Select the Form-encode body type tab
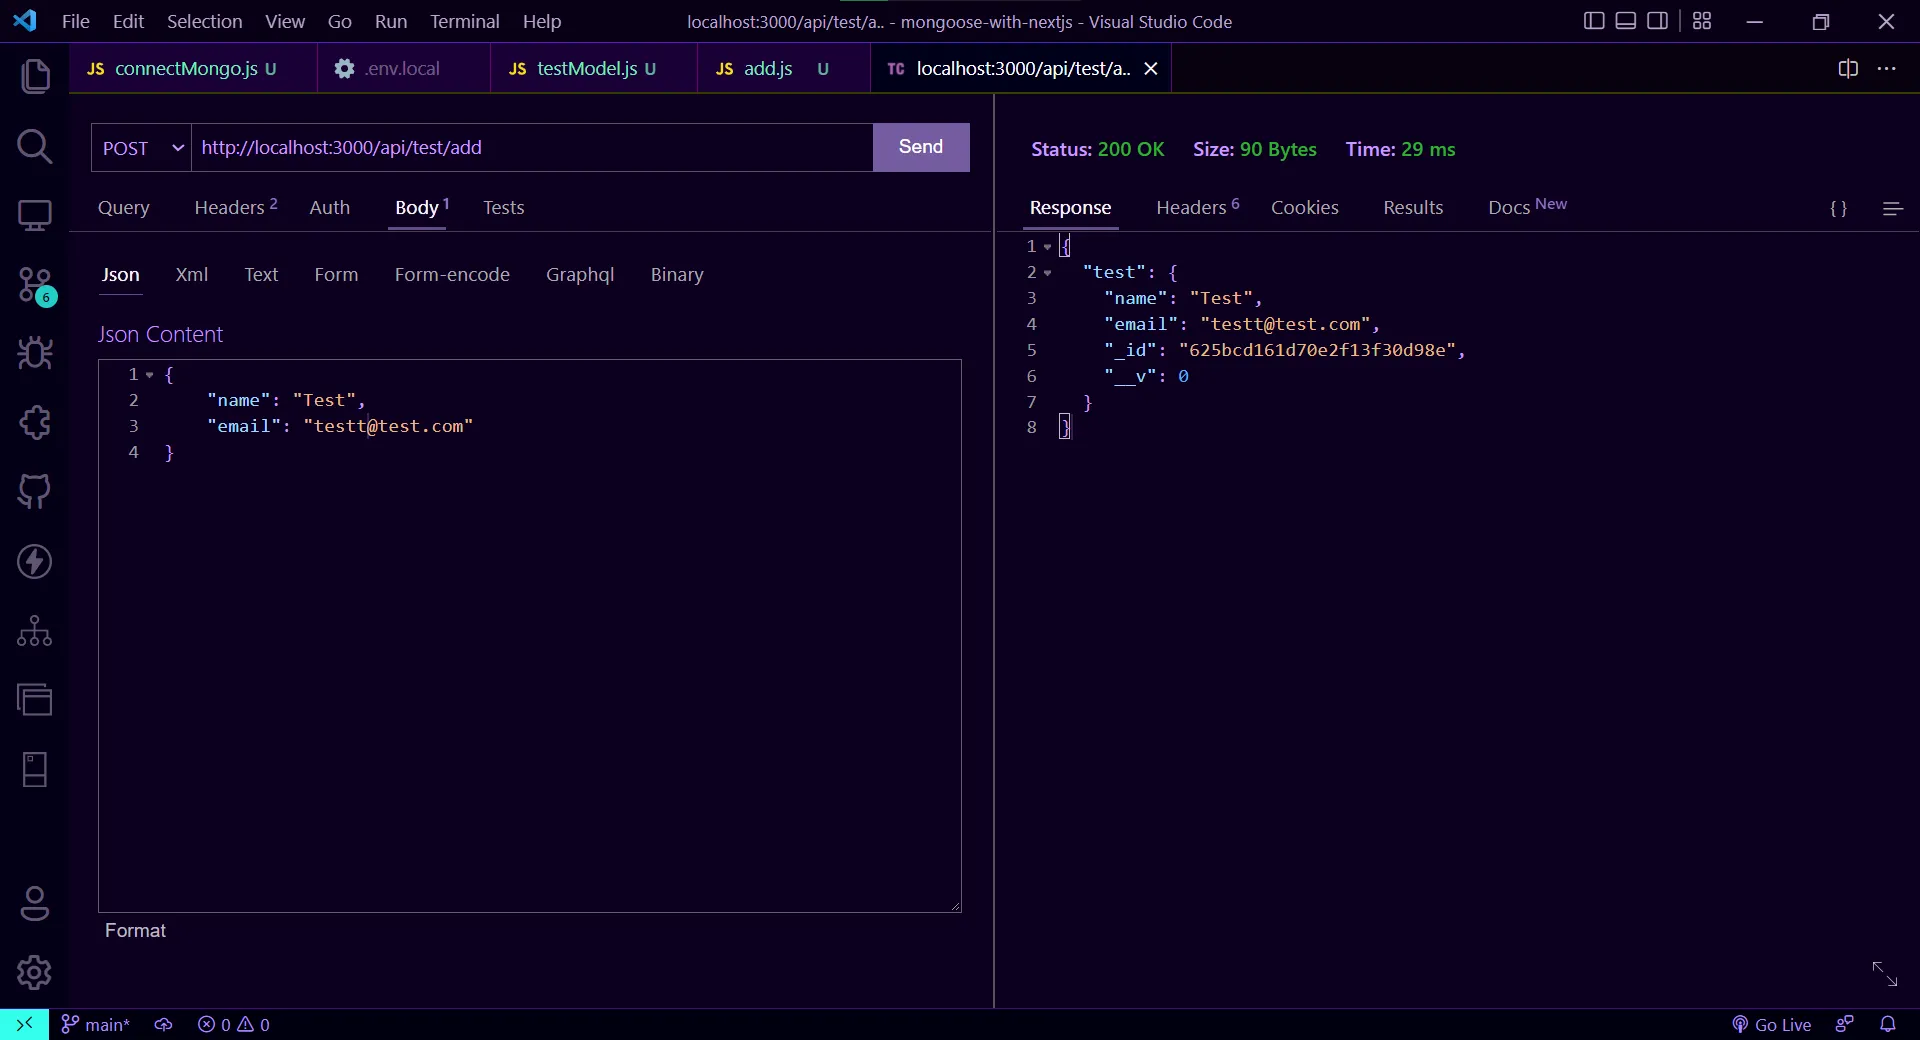This screenshot has width=1920, height=1040. 452,274
